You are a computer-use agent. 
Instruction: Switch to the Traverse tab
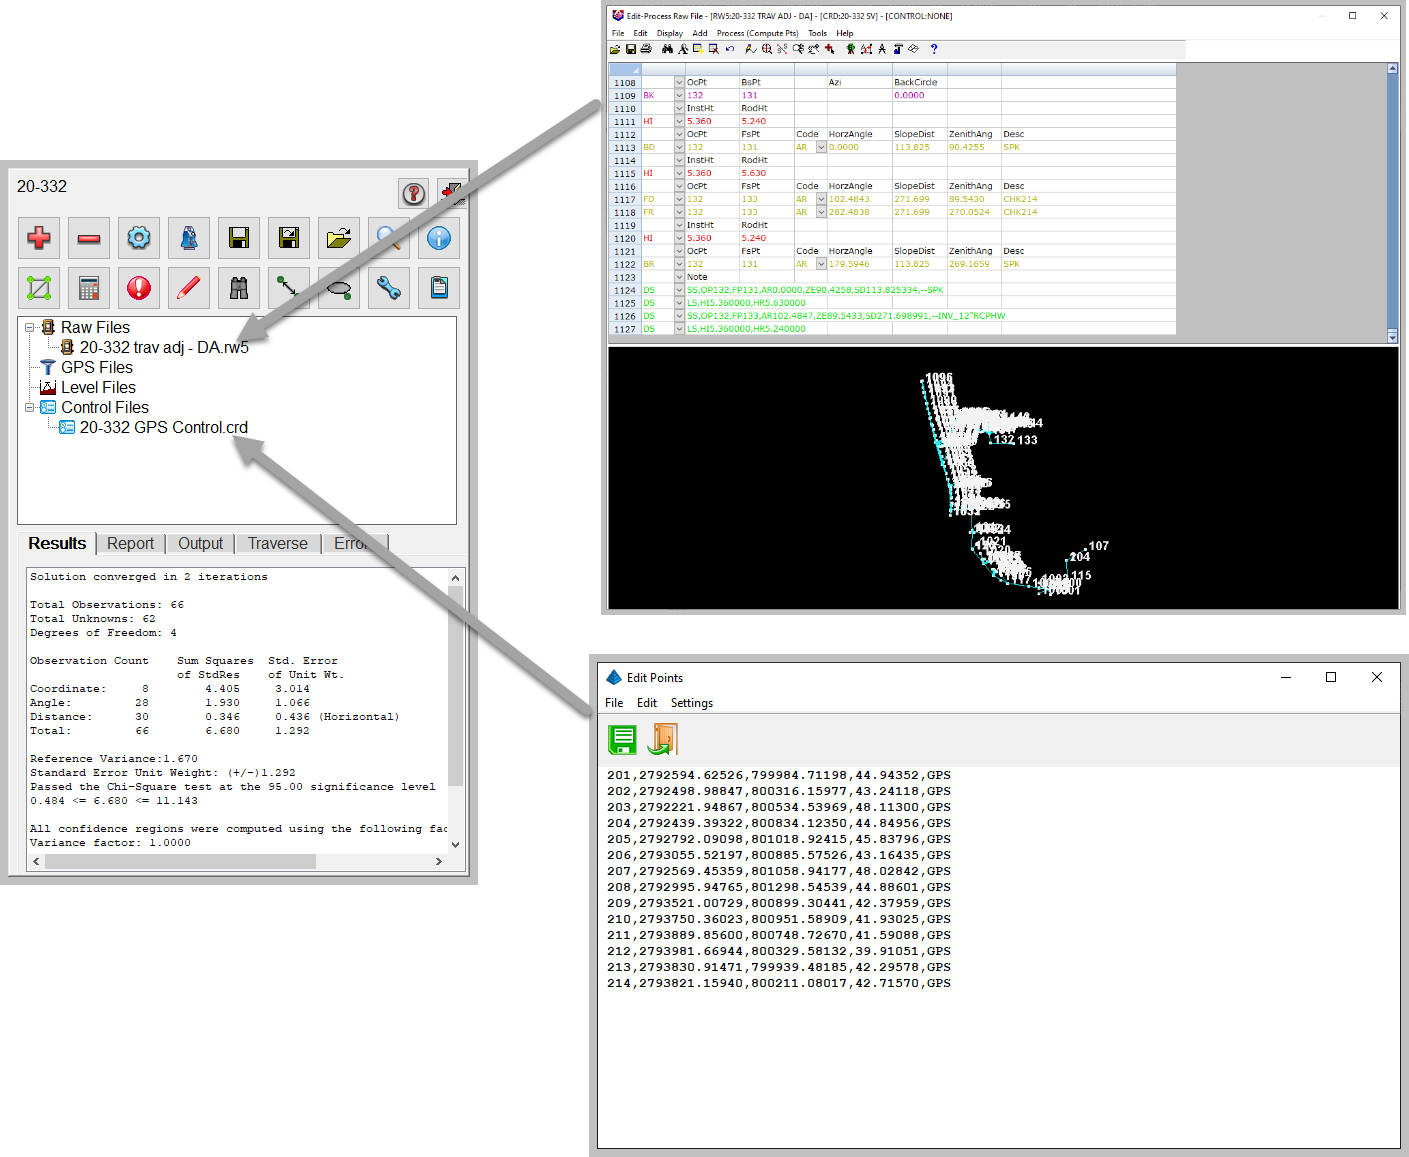(x=277, y=543)
